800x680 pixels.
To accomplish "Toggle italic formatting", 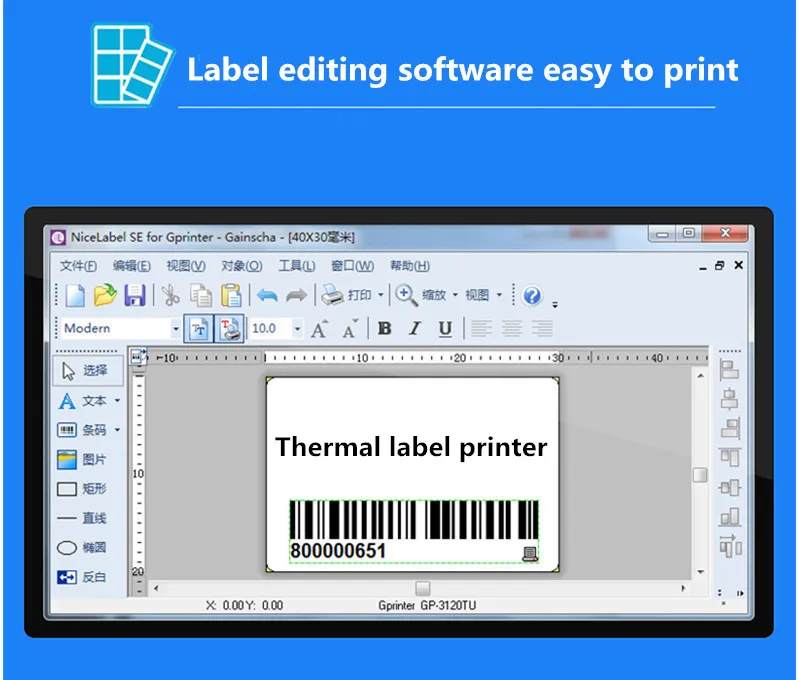I will pyautogui.click(x=415, y=329).
